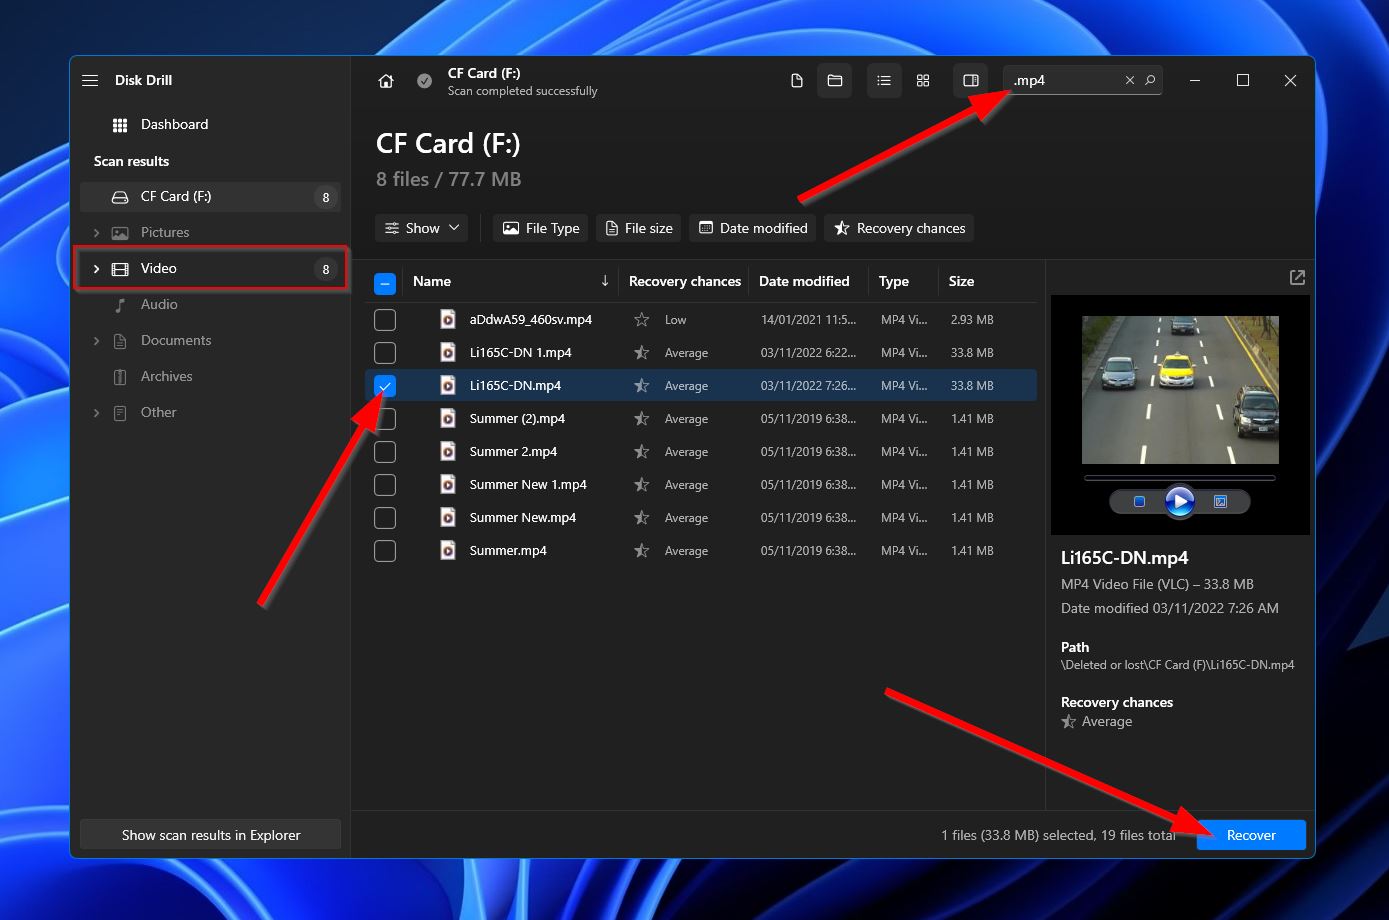Click Show scan results in Explorer
Screen dimensions: 1389x920
(x=211, y=835)
